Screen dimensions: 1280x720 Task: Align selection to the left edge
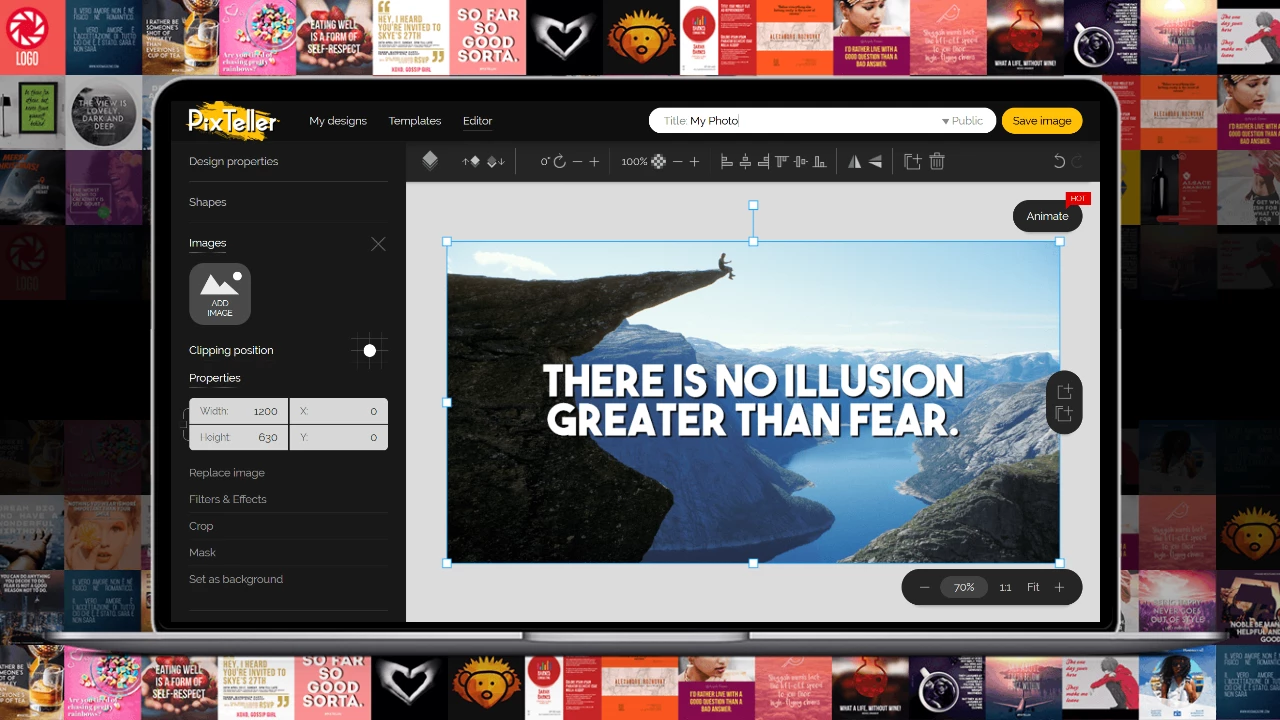(727, 161)
